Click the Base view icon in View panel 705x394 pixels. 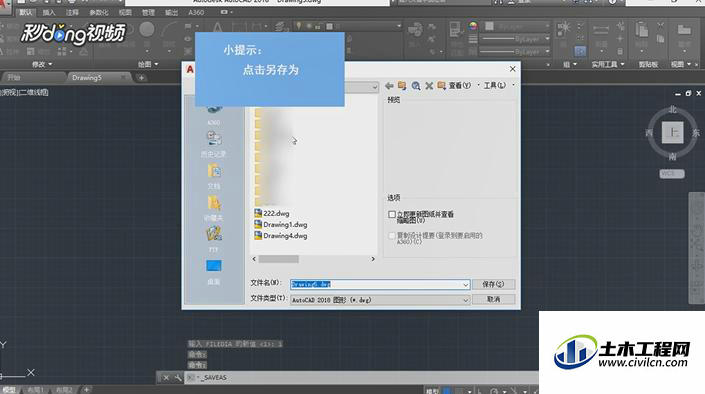click(x=684, y=31)
